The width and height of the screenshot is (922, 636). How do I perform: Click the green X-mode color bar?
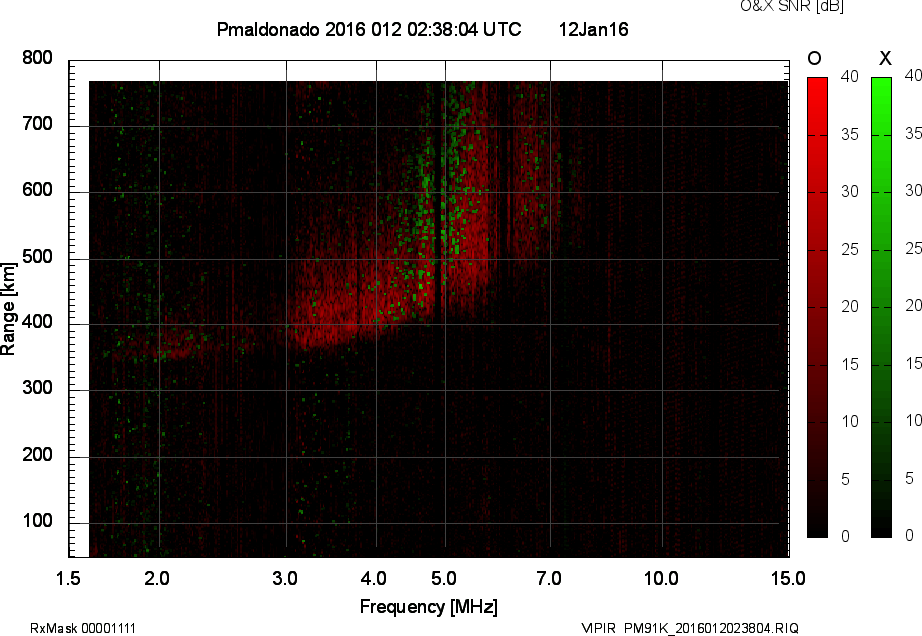881,307
